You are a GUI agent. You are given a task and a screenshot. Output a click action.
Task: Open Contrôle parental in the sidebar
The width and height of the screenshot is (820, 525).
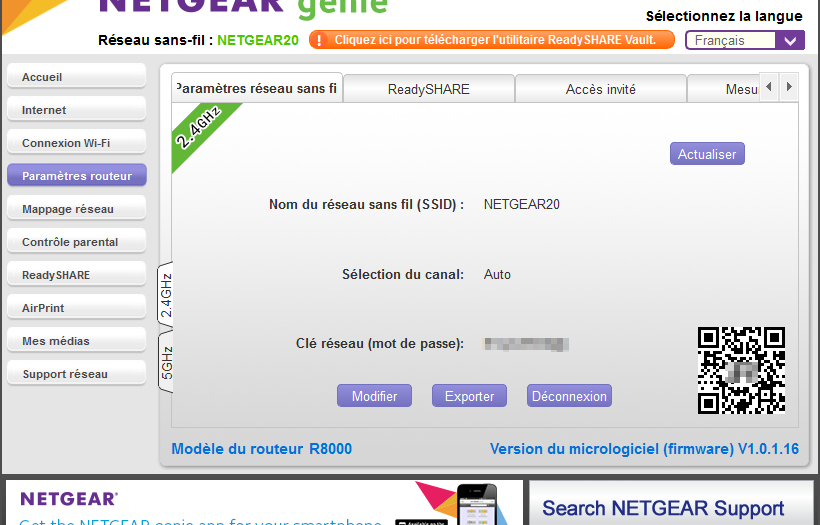[x=76, y=242]
